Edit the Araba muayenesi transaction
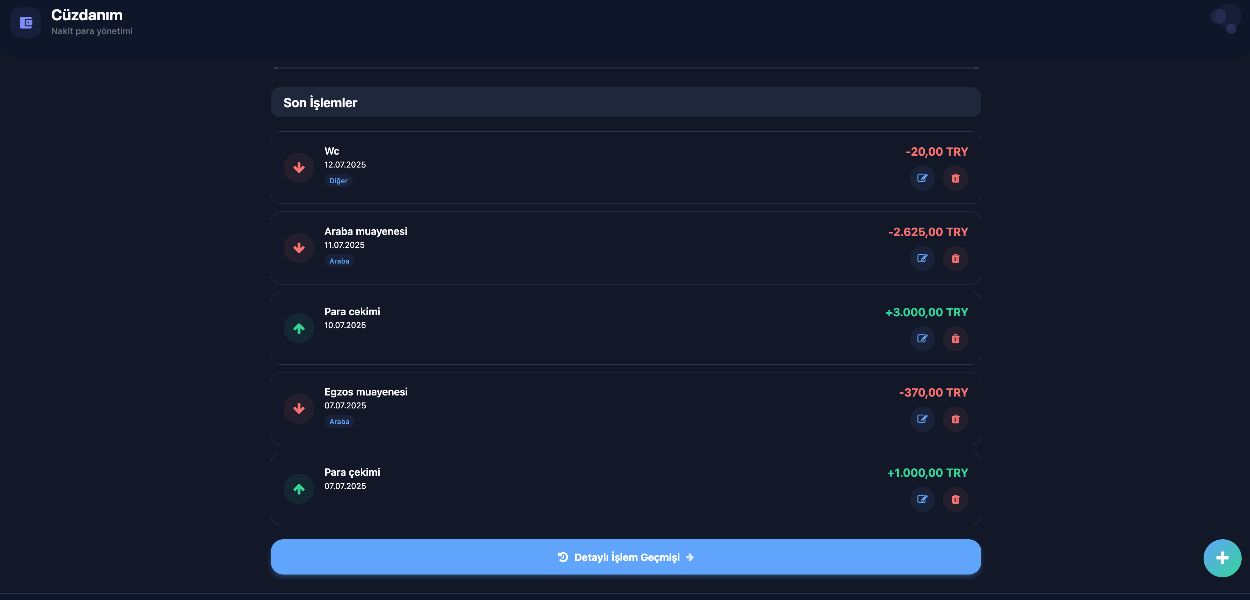 [922, 259]
